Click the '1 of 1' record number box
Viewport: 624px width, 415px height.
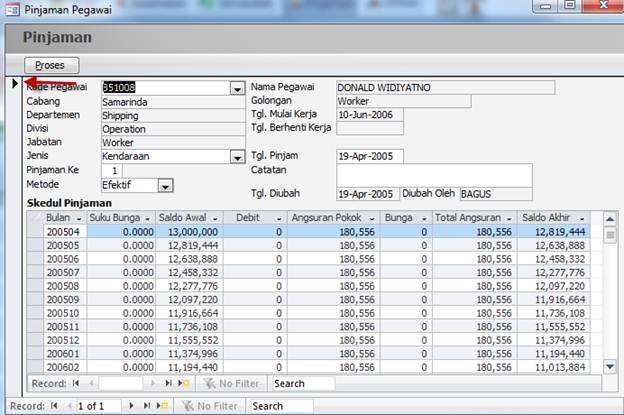click(99, 406)
